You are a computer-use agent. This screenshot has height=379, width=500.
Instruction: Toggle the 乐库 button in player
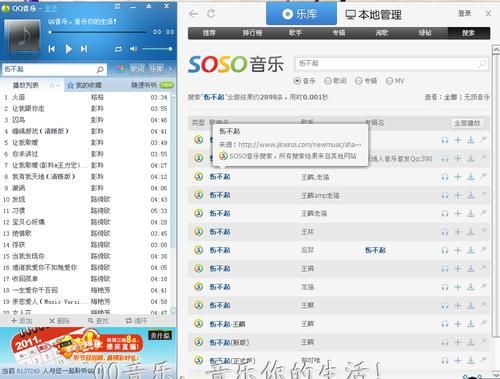[156, 69]
